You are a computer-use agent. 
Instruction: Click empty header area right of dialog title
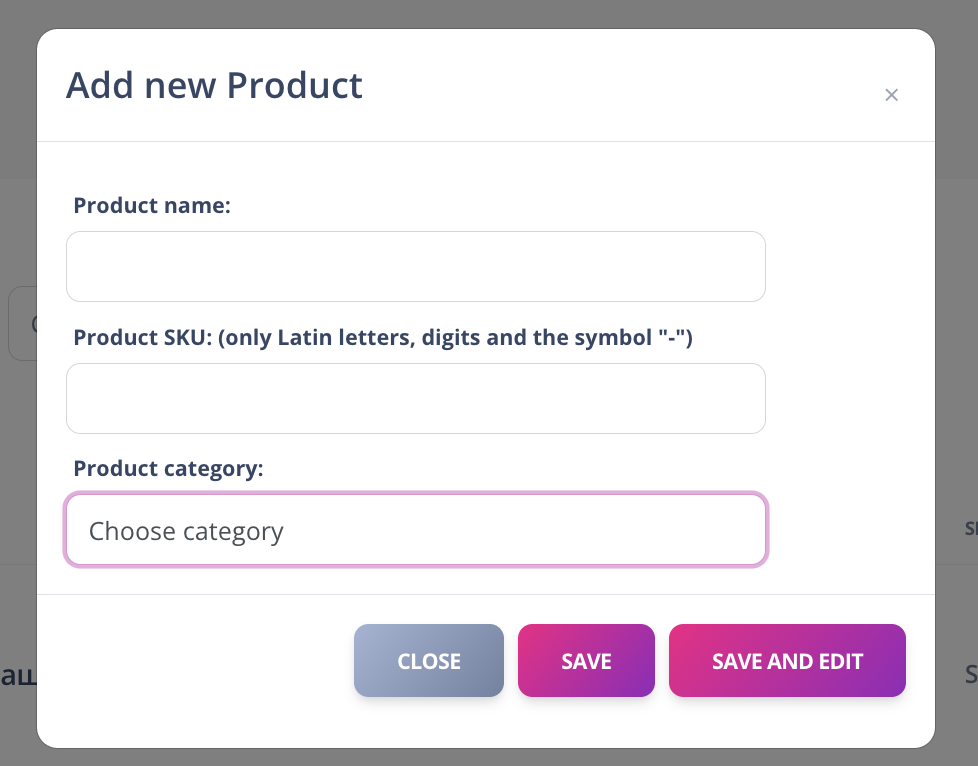click(620, 86)
